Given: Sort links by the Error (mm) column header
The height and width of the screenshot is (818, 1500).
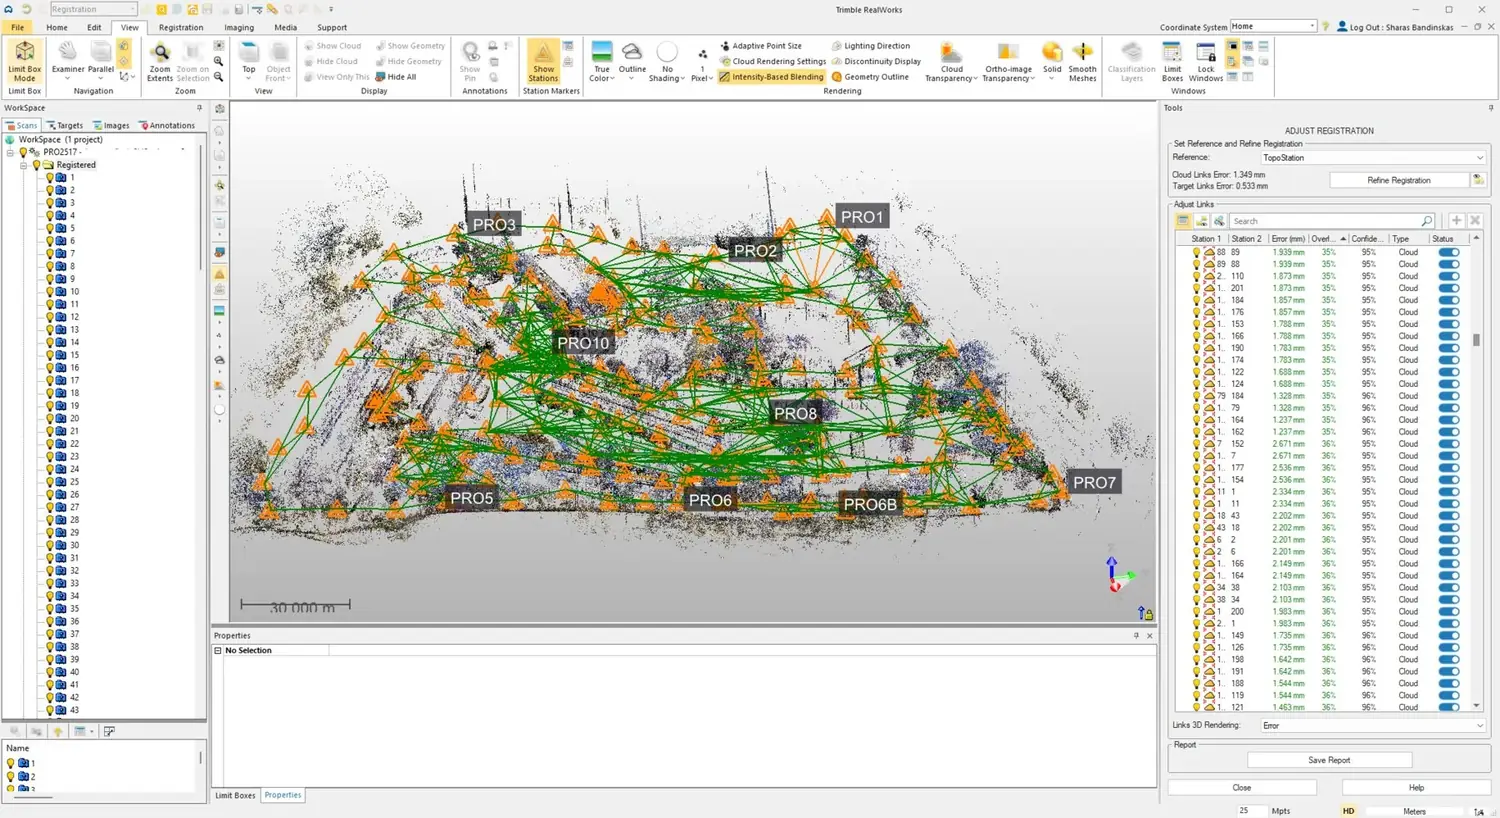Looking at the screenshot, I should [1288, 239].
